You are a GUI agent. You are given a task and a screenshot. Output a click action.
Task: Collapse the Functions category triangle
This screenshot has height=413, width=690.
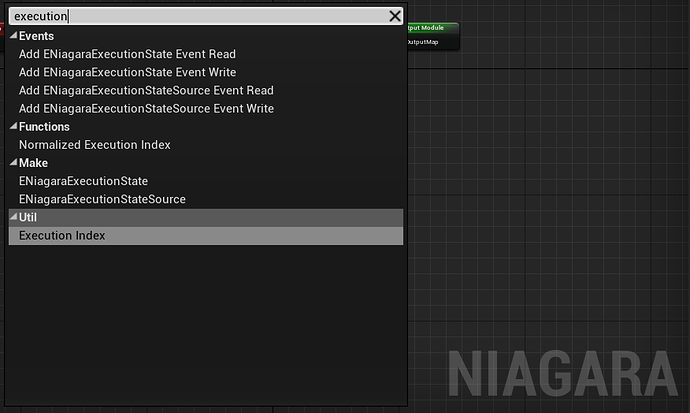[x=14, y=126]
